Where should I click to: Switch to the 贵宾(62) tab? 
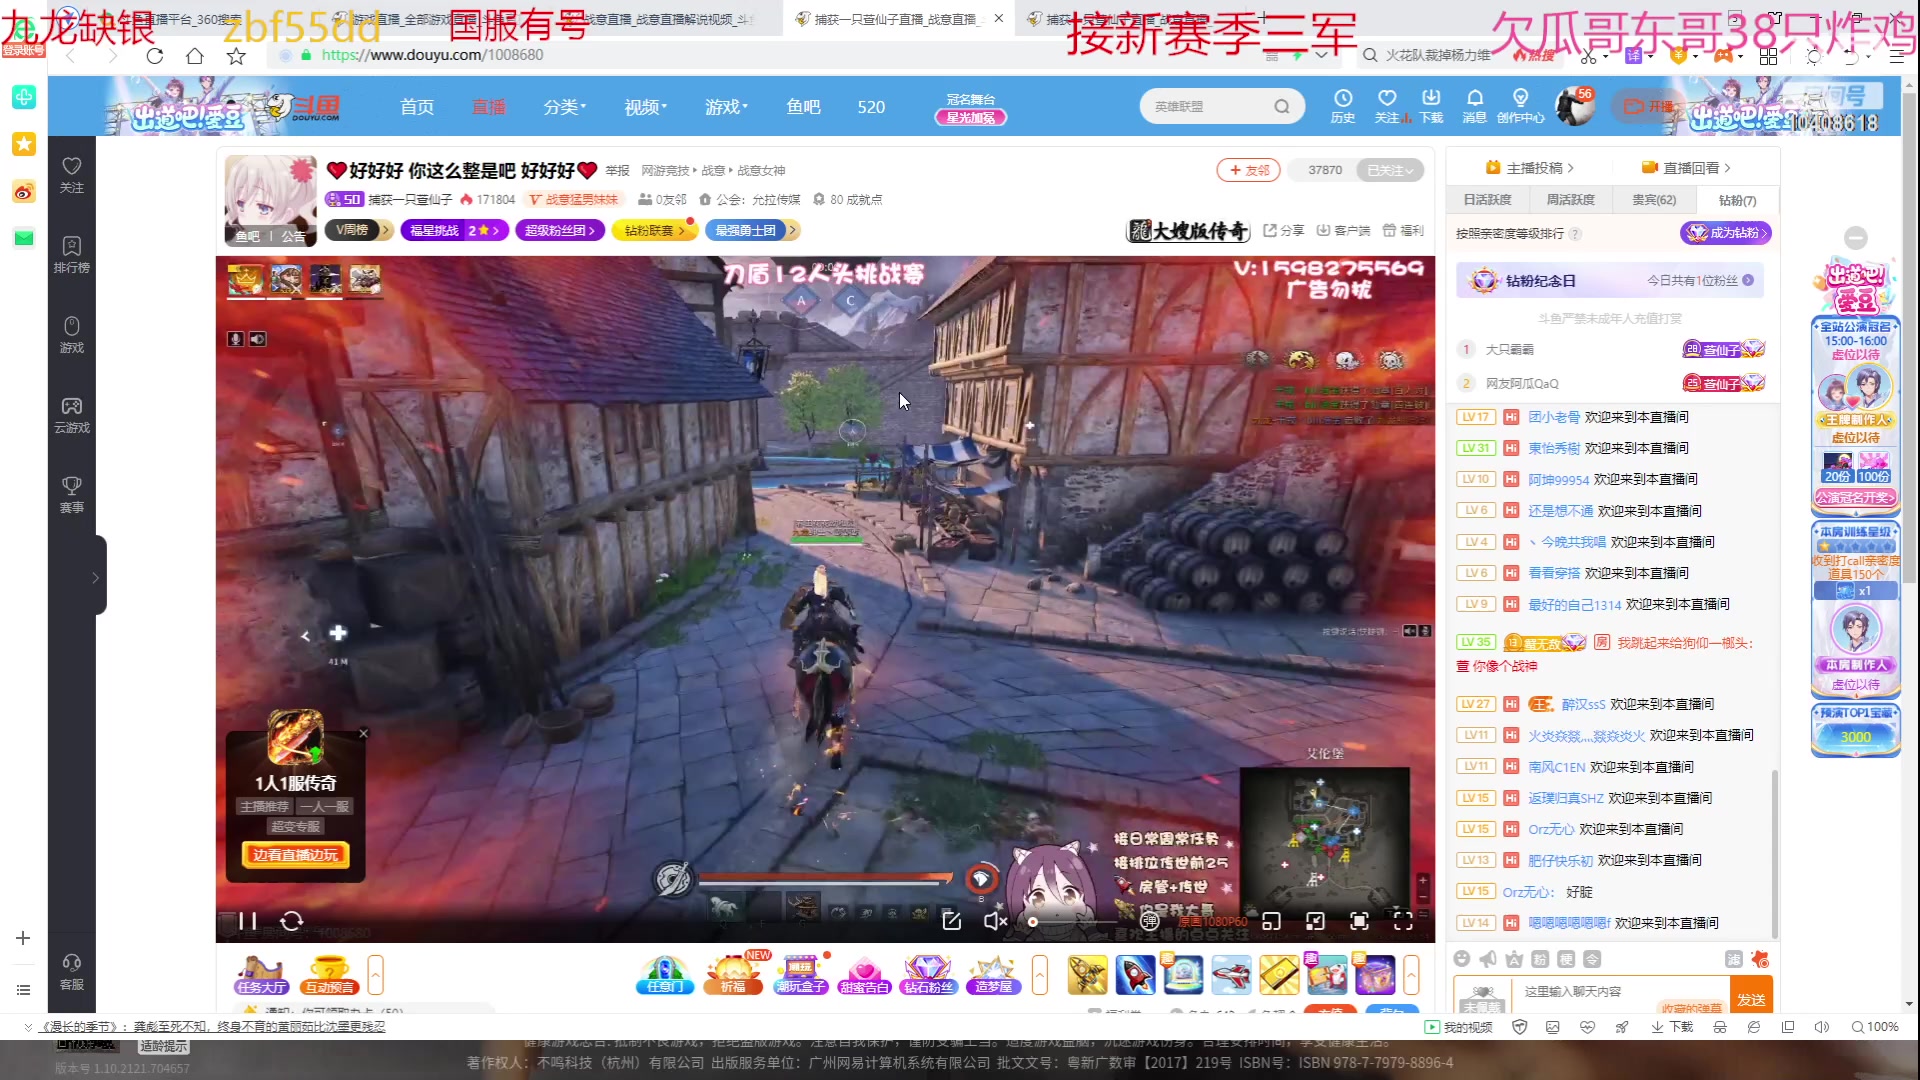tap(1654, 200)
